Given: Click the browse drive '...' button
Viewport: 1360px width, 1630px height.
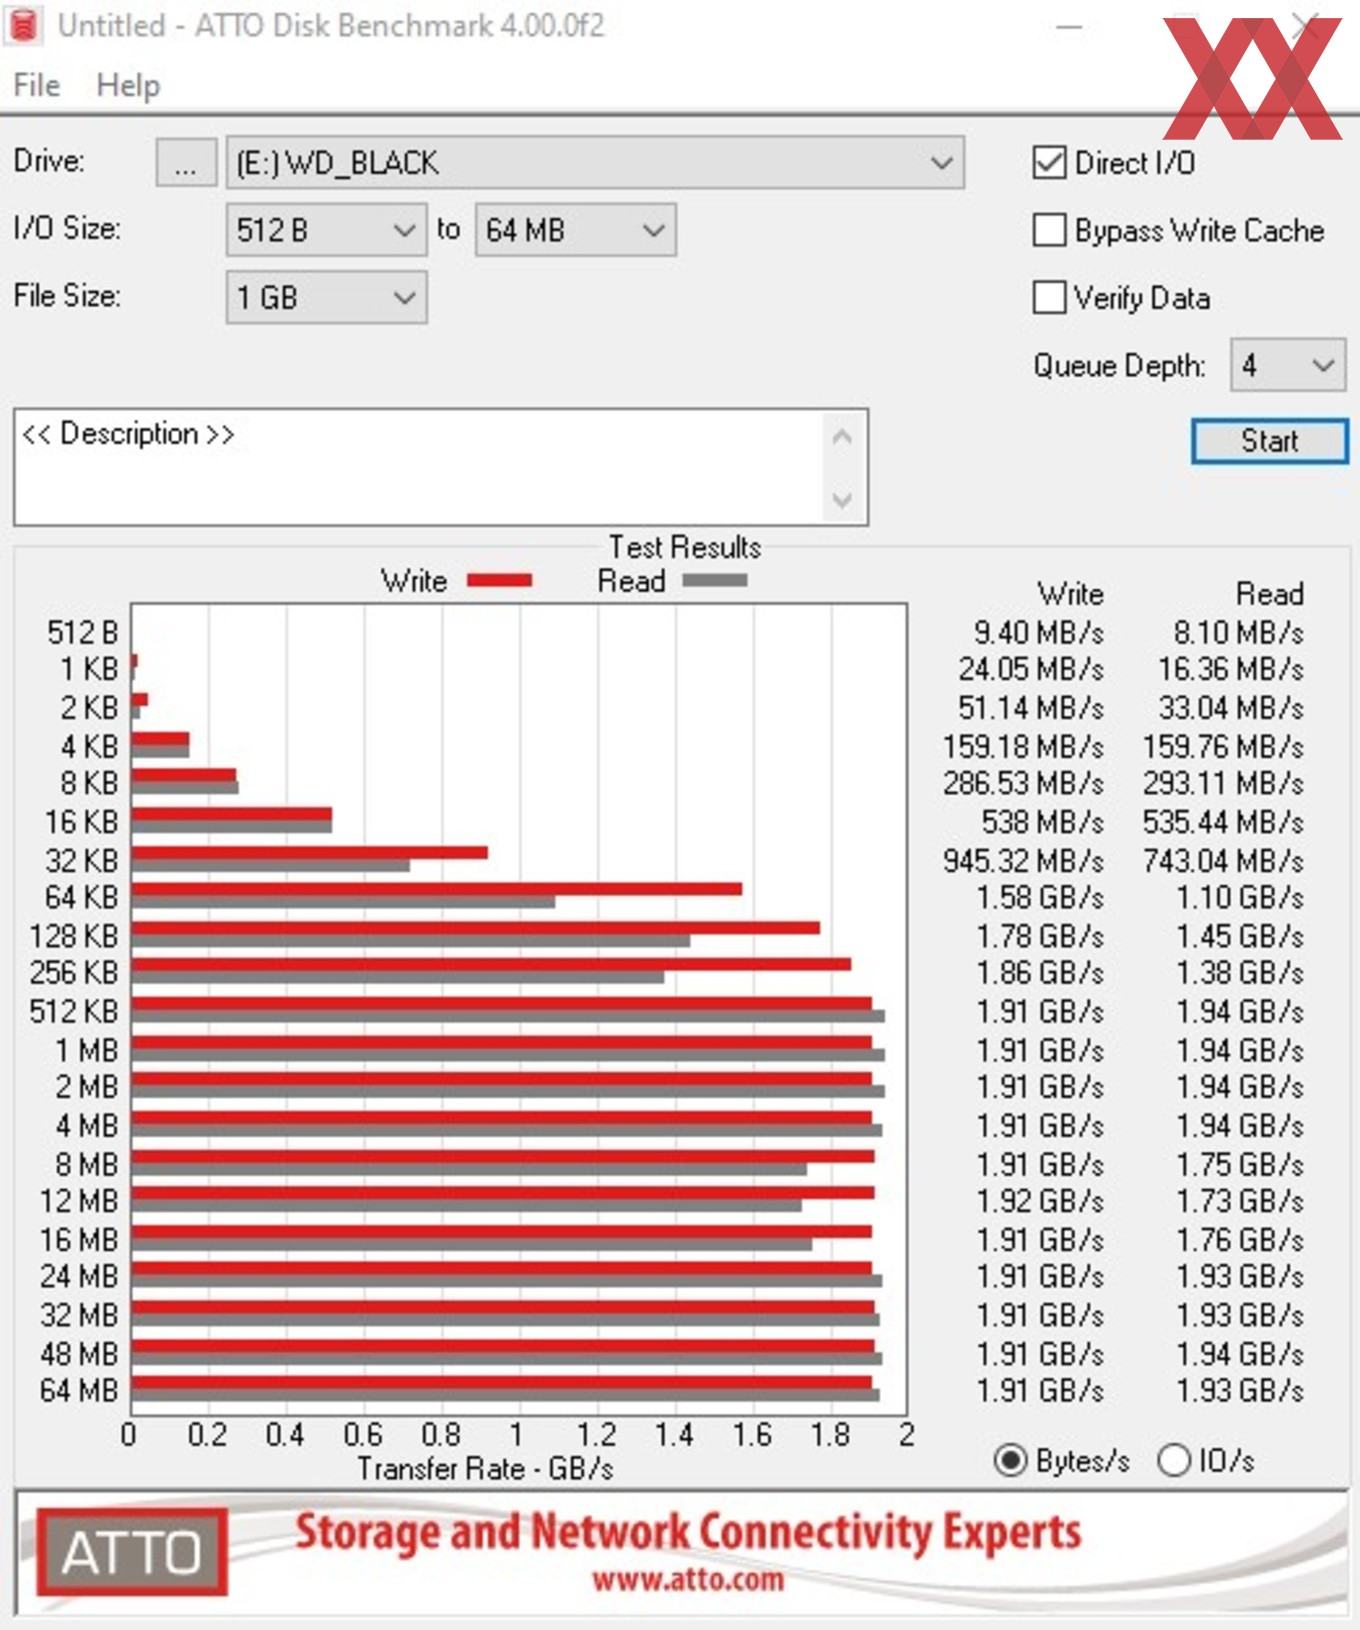Looking at the screenshot, I should [x=186, y=162].
